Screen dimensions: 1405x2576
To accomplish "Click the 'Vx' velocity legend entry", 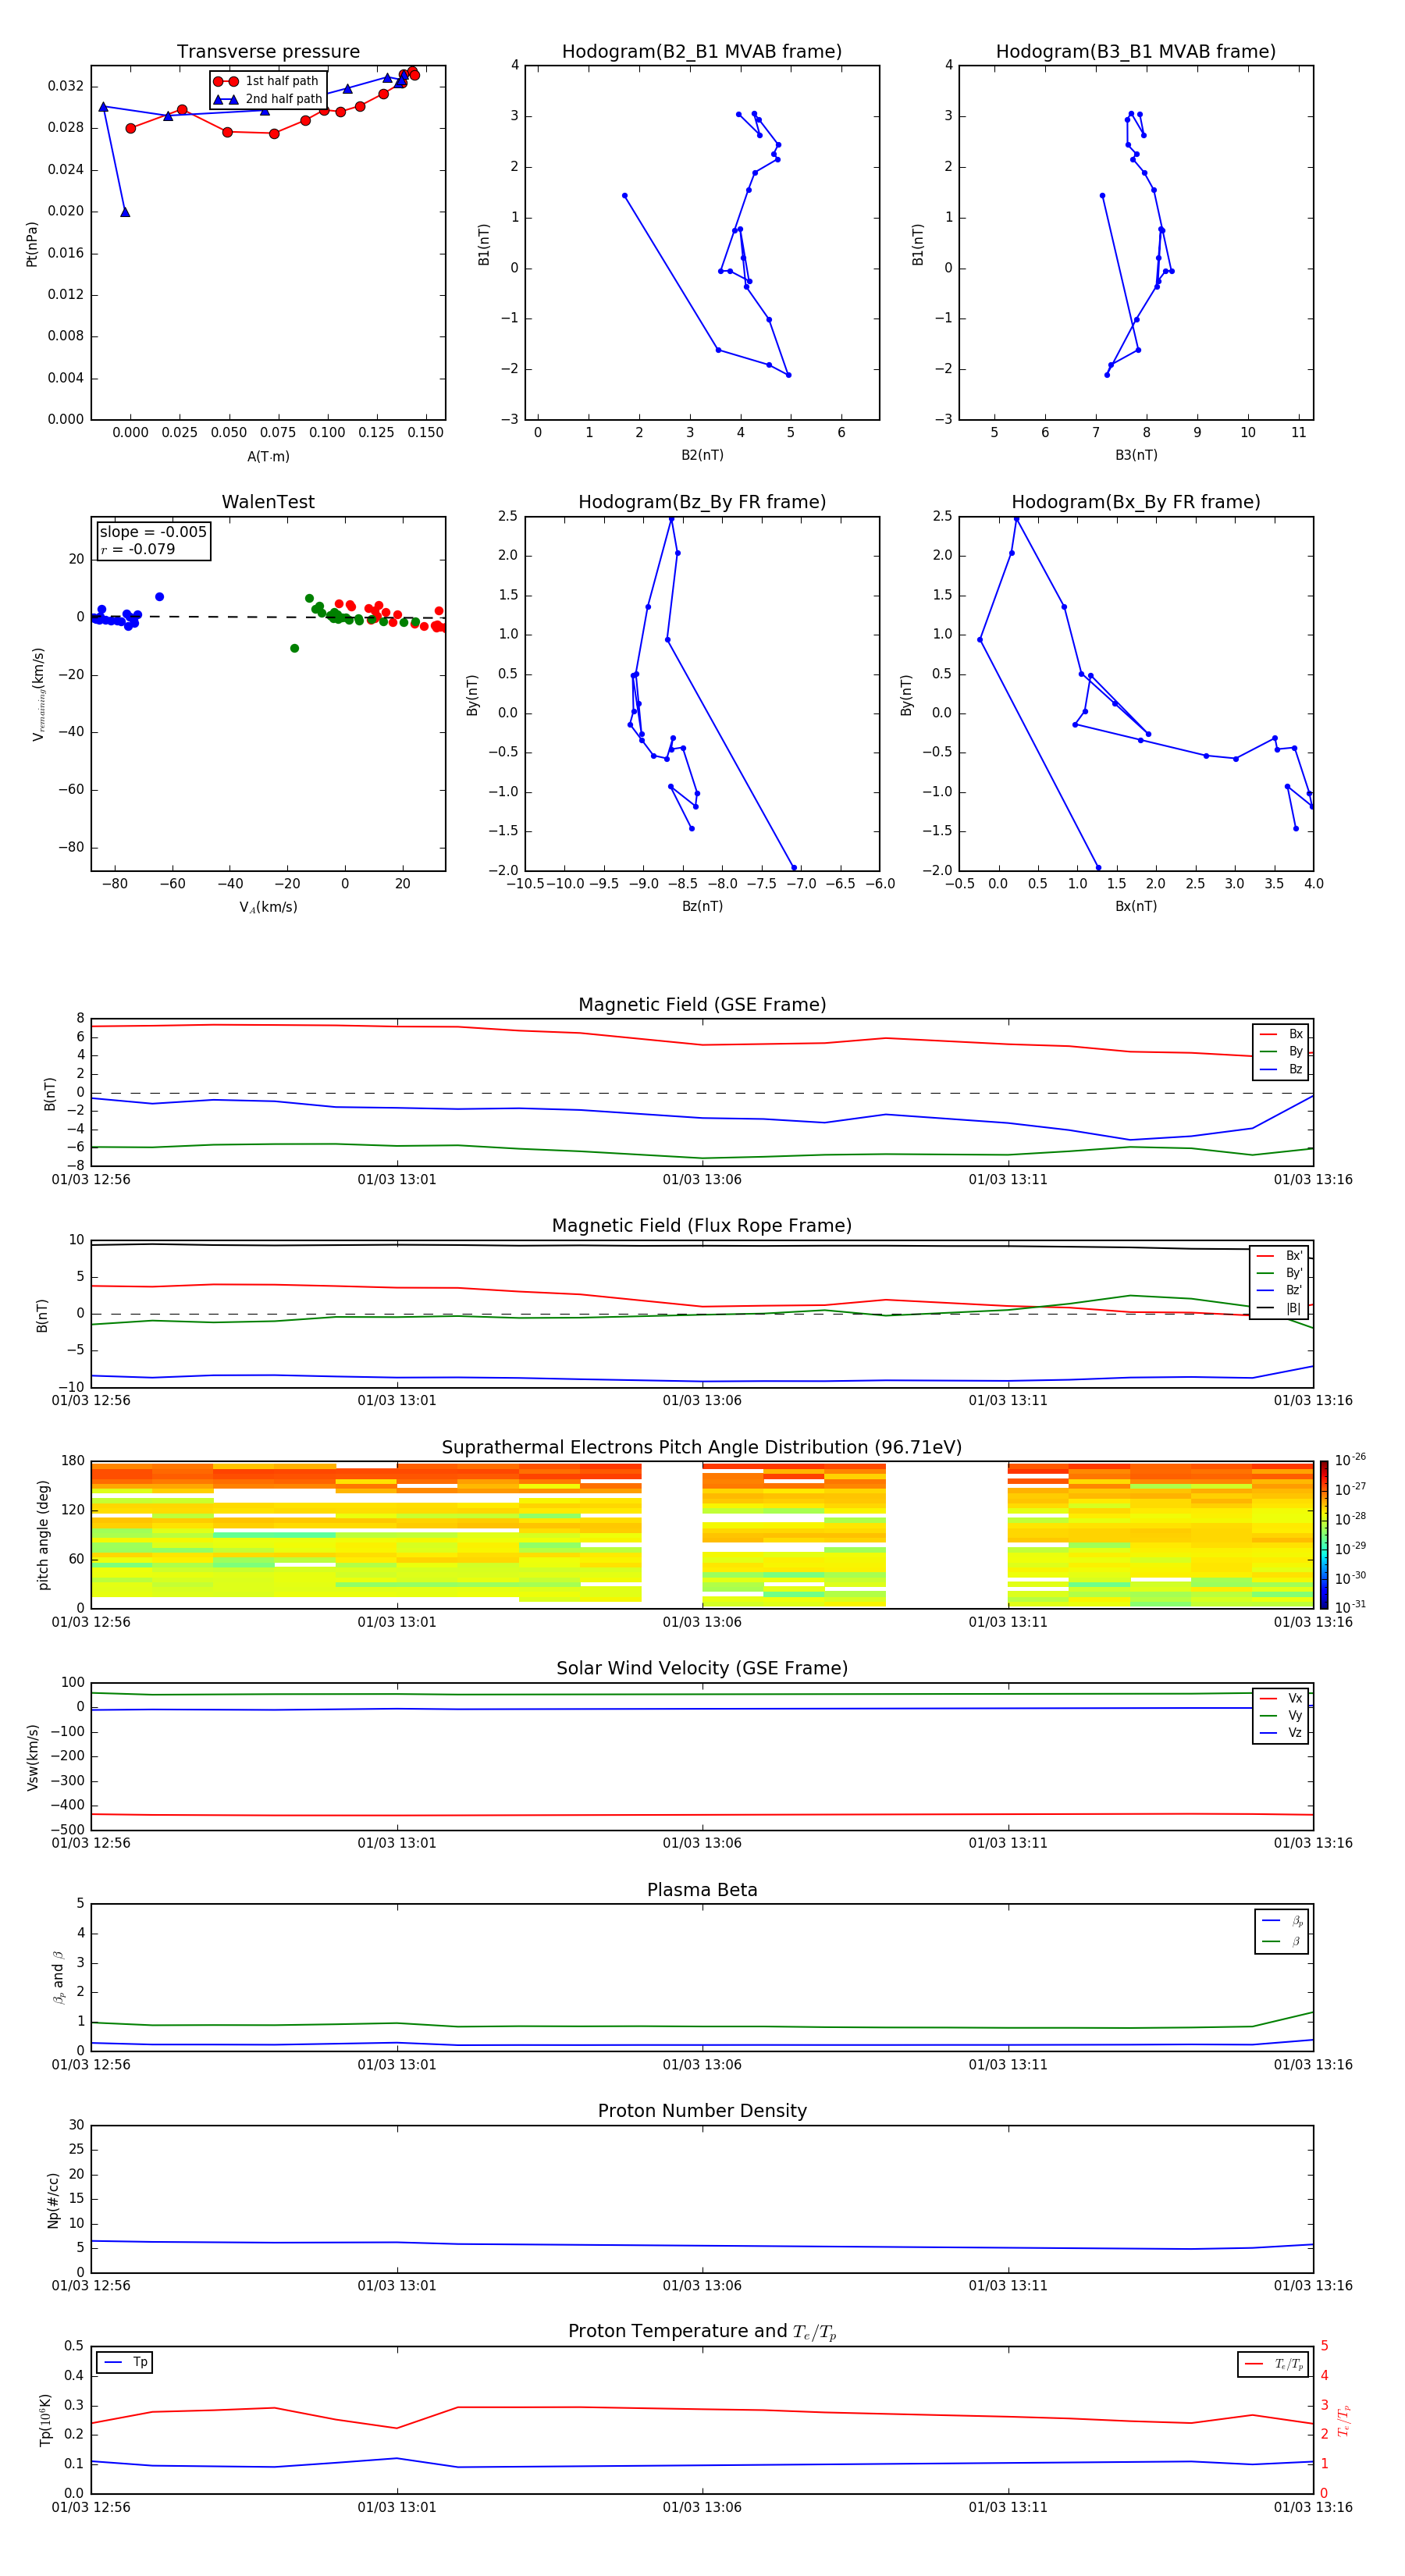I will pos(1281,1698).
